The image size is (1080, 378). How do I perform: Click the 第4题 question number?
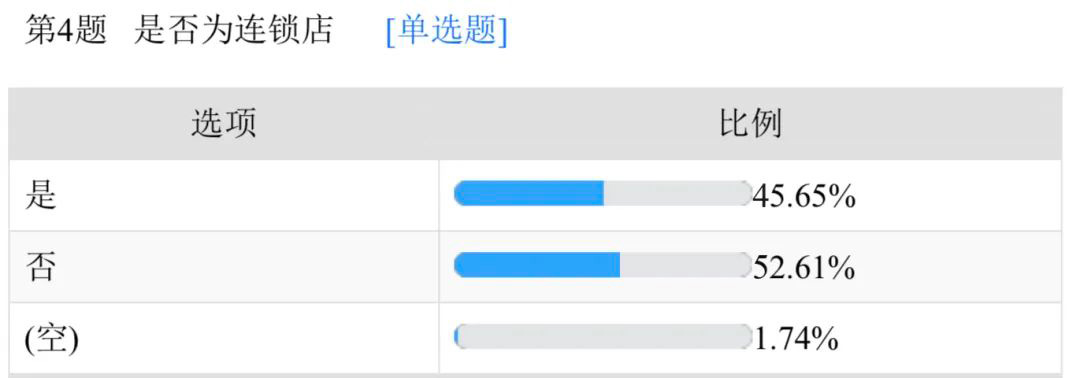(x=66, y=30)
